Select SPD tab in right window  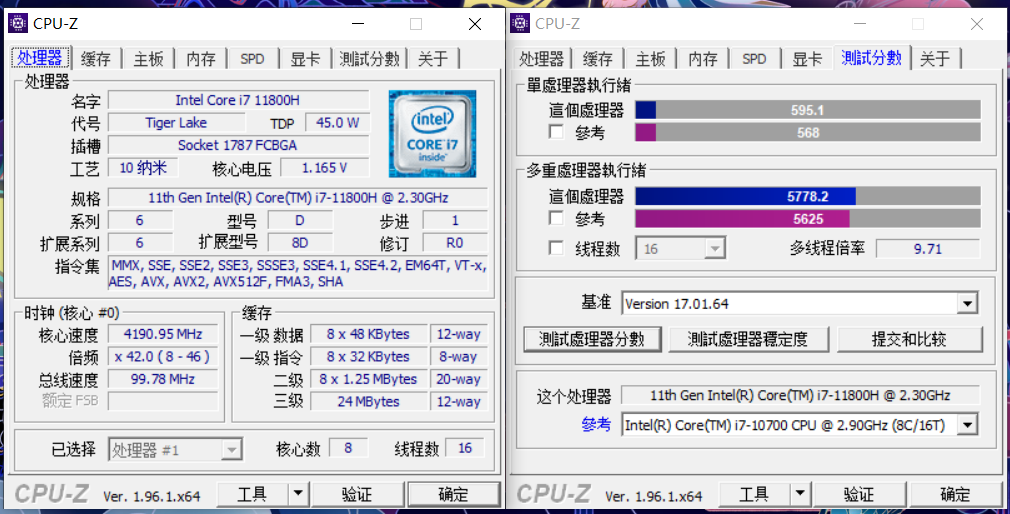coord(754,59)
